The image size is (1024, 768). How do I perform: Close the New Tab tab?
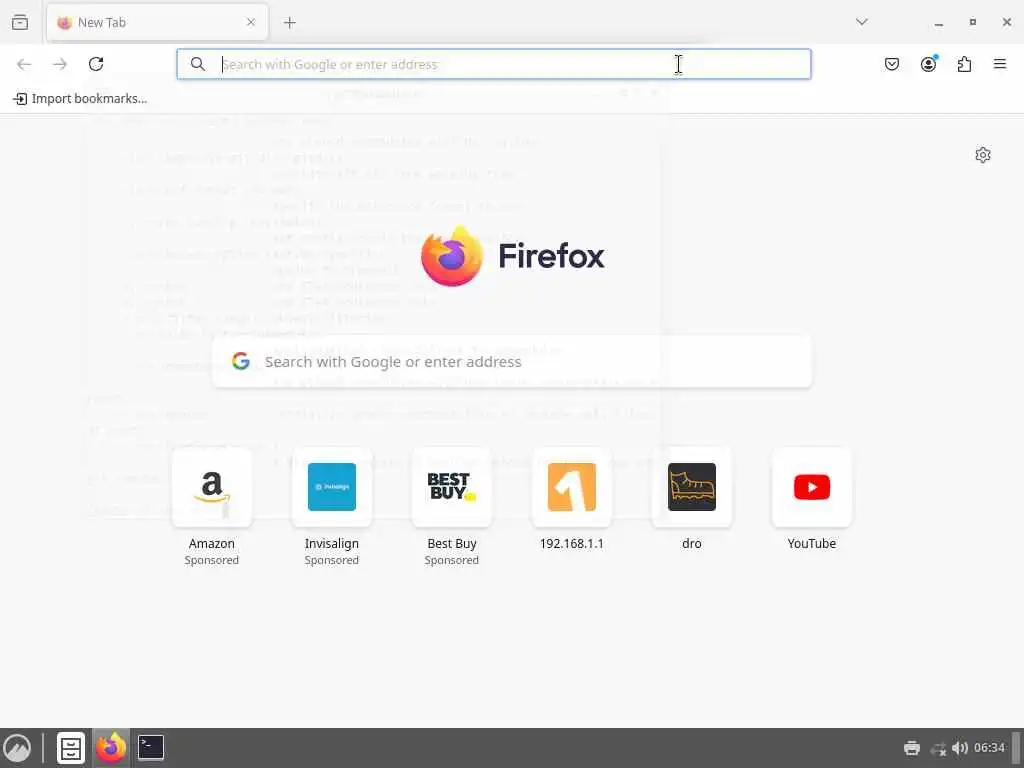tap(251, 22)
